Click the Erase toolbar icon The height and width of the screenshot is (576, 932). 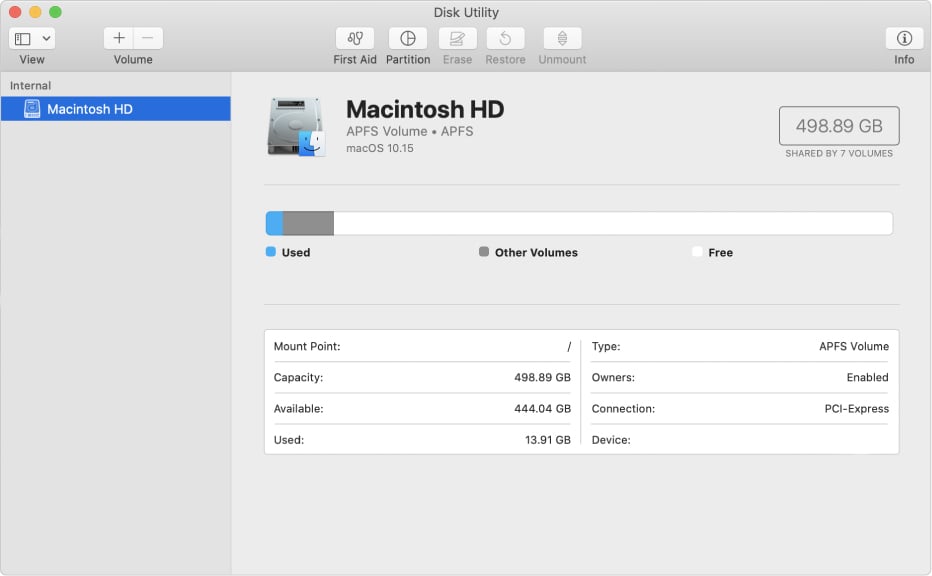[x=457, y=38]
